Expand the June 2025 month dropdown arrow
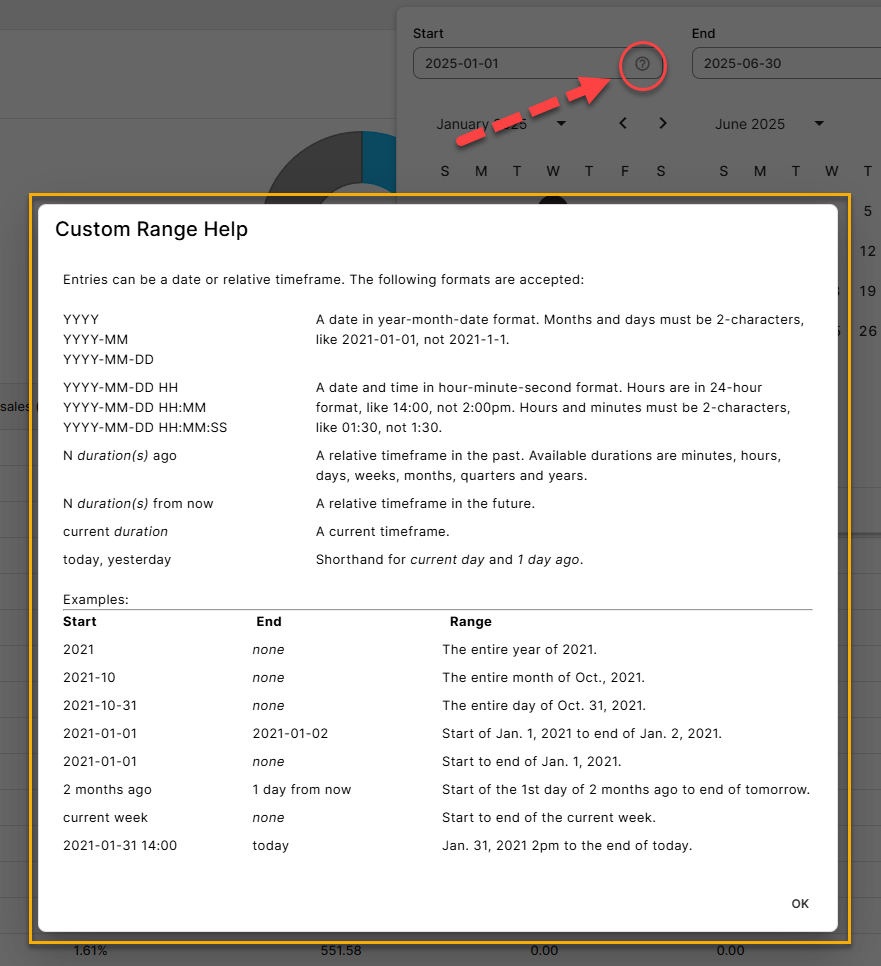 (x=819, y=124)
